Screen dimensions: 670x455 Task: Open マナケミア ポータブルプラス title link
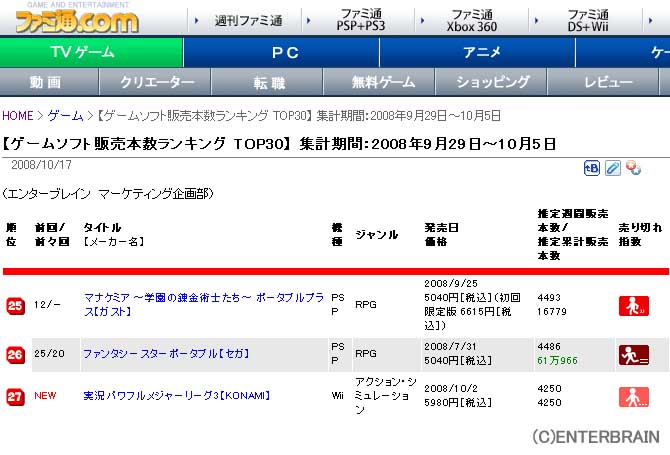203,305
